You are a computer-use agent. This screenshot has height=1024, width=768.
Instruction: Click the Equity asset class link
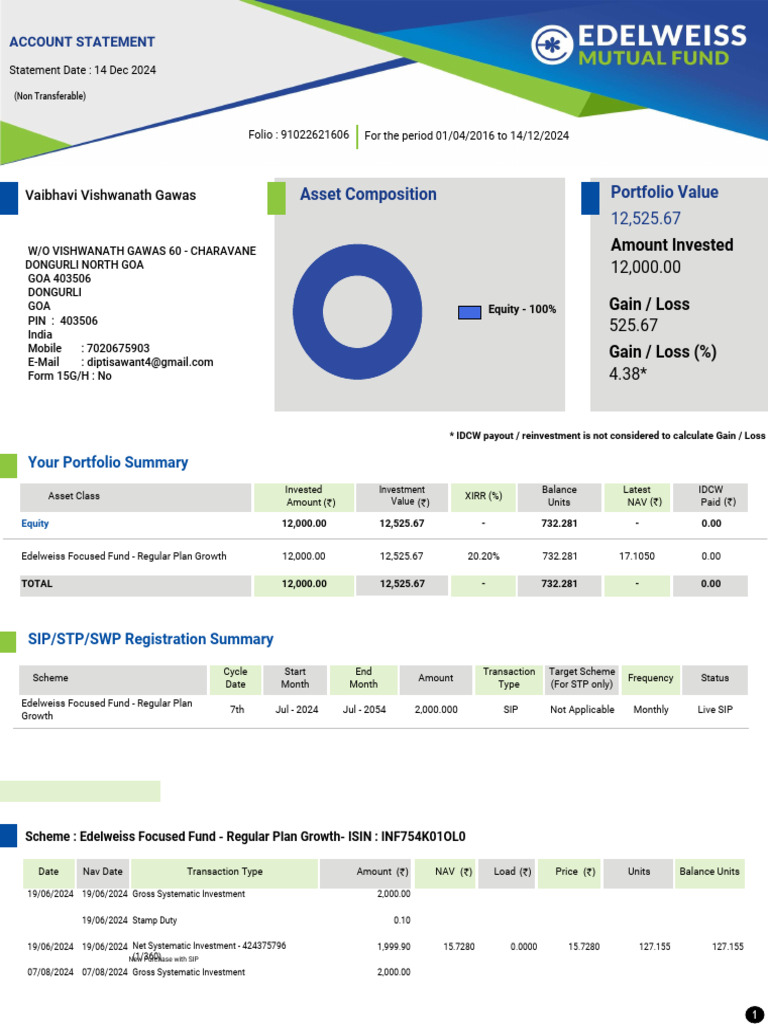pos(35,523)
